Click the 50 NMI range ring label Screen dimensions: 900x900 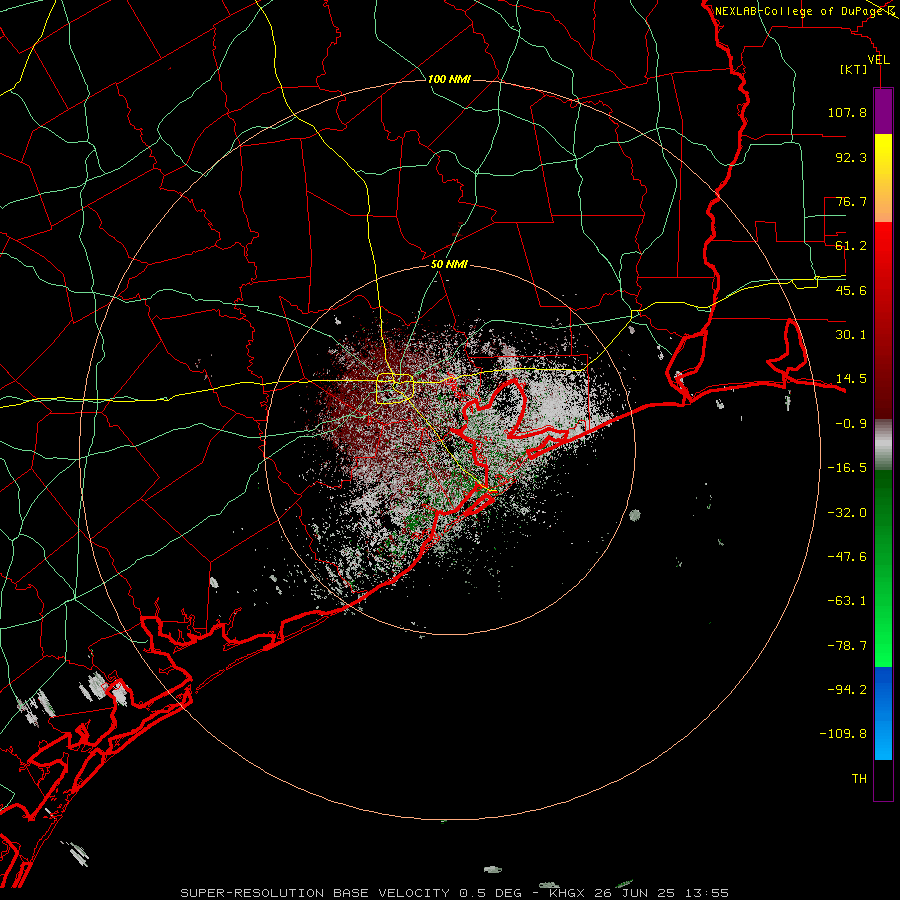(x=449, y=265)
